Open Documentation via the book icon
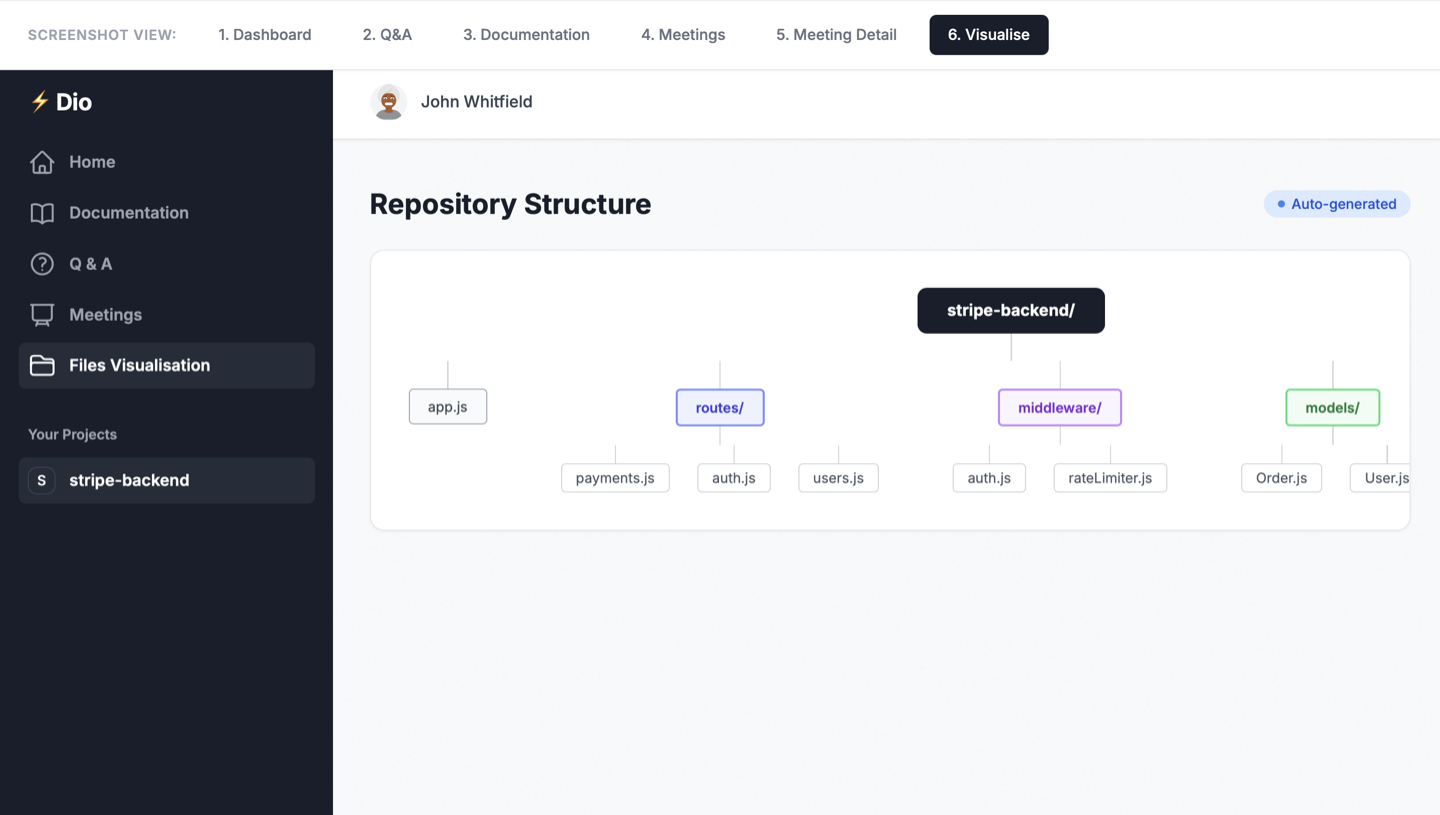 coord(42,212)
